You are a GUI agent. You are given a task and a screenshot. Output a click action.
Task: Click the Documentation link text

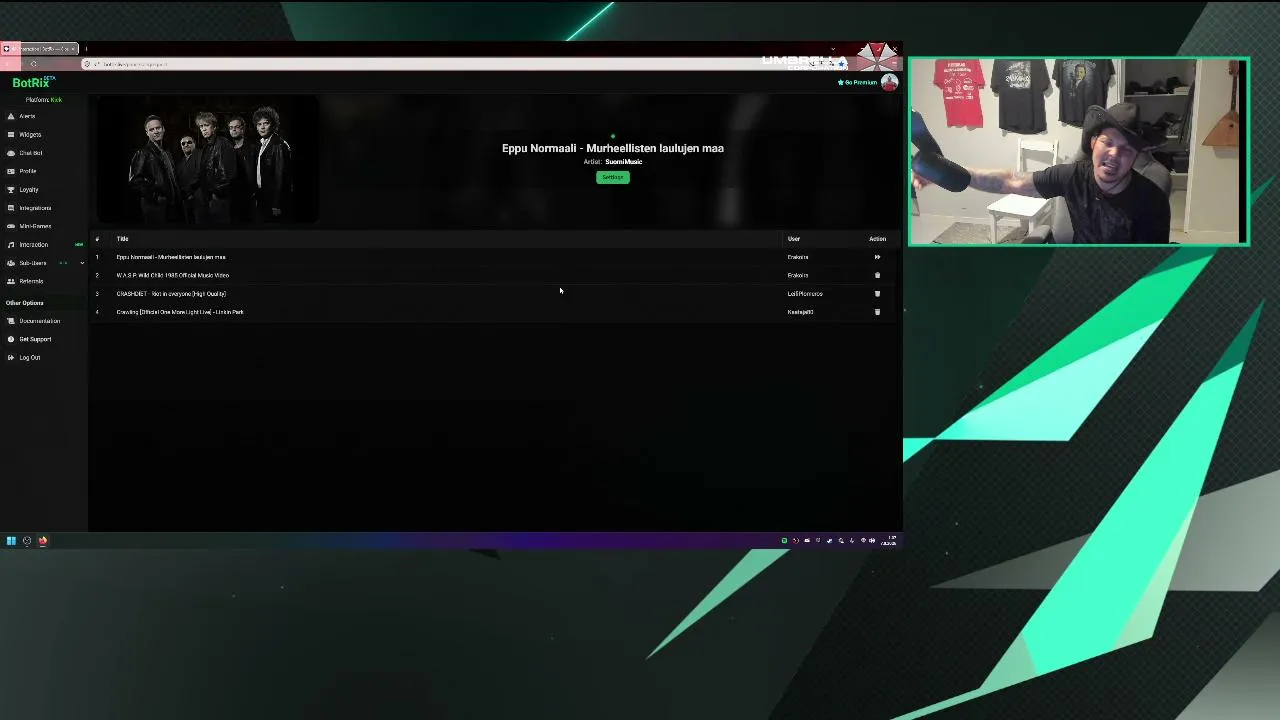40,321
